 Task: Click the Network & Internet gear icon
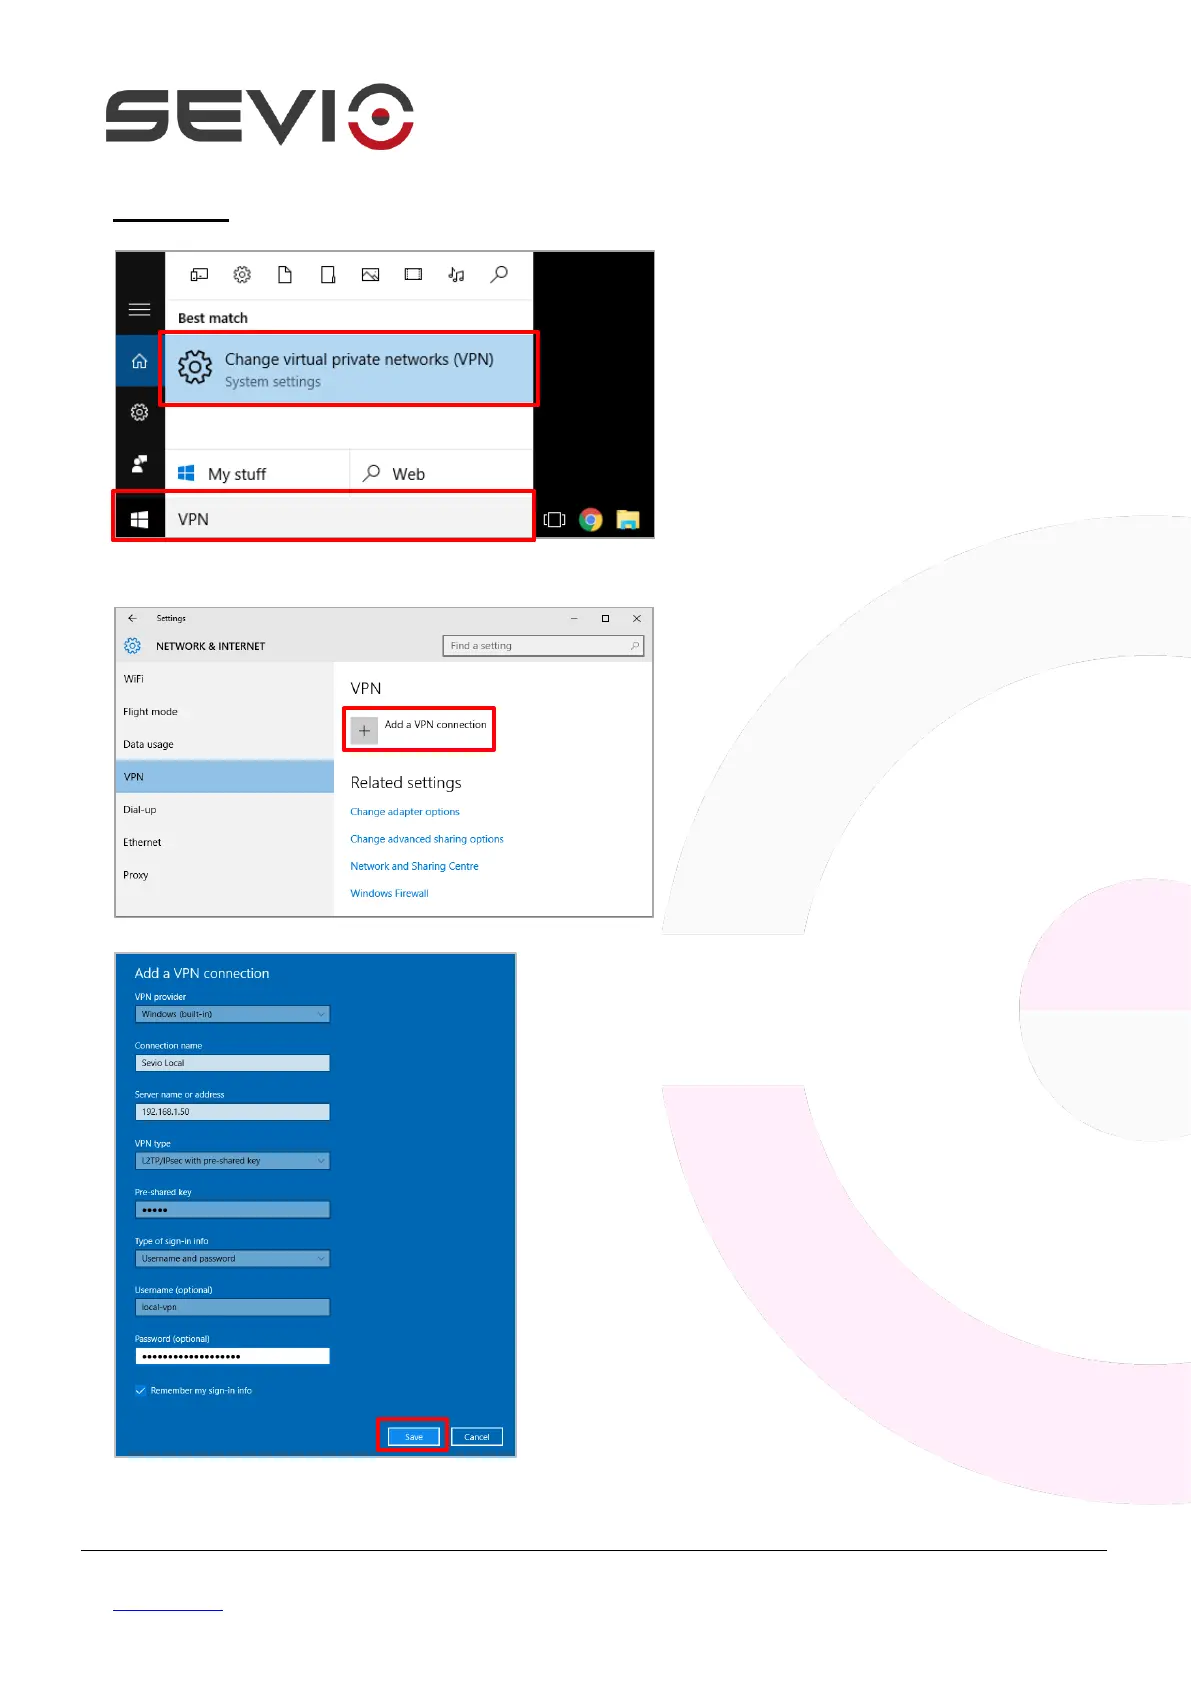[132, 646]
